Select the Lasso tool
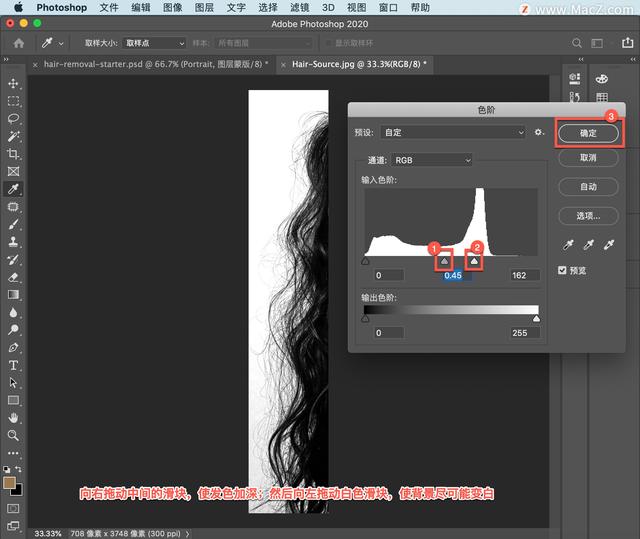The image size is (640, 539). click(13, 118)
